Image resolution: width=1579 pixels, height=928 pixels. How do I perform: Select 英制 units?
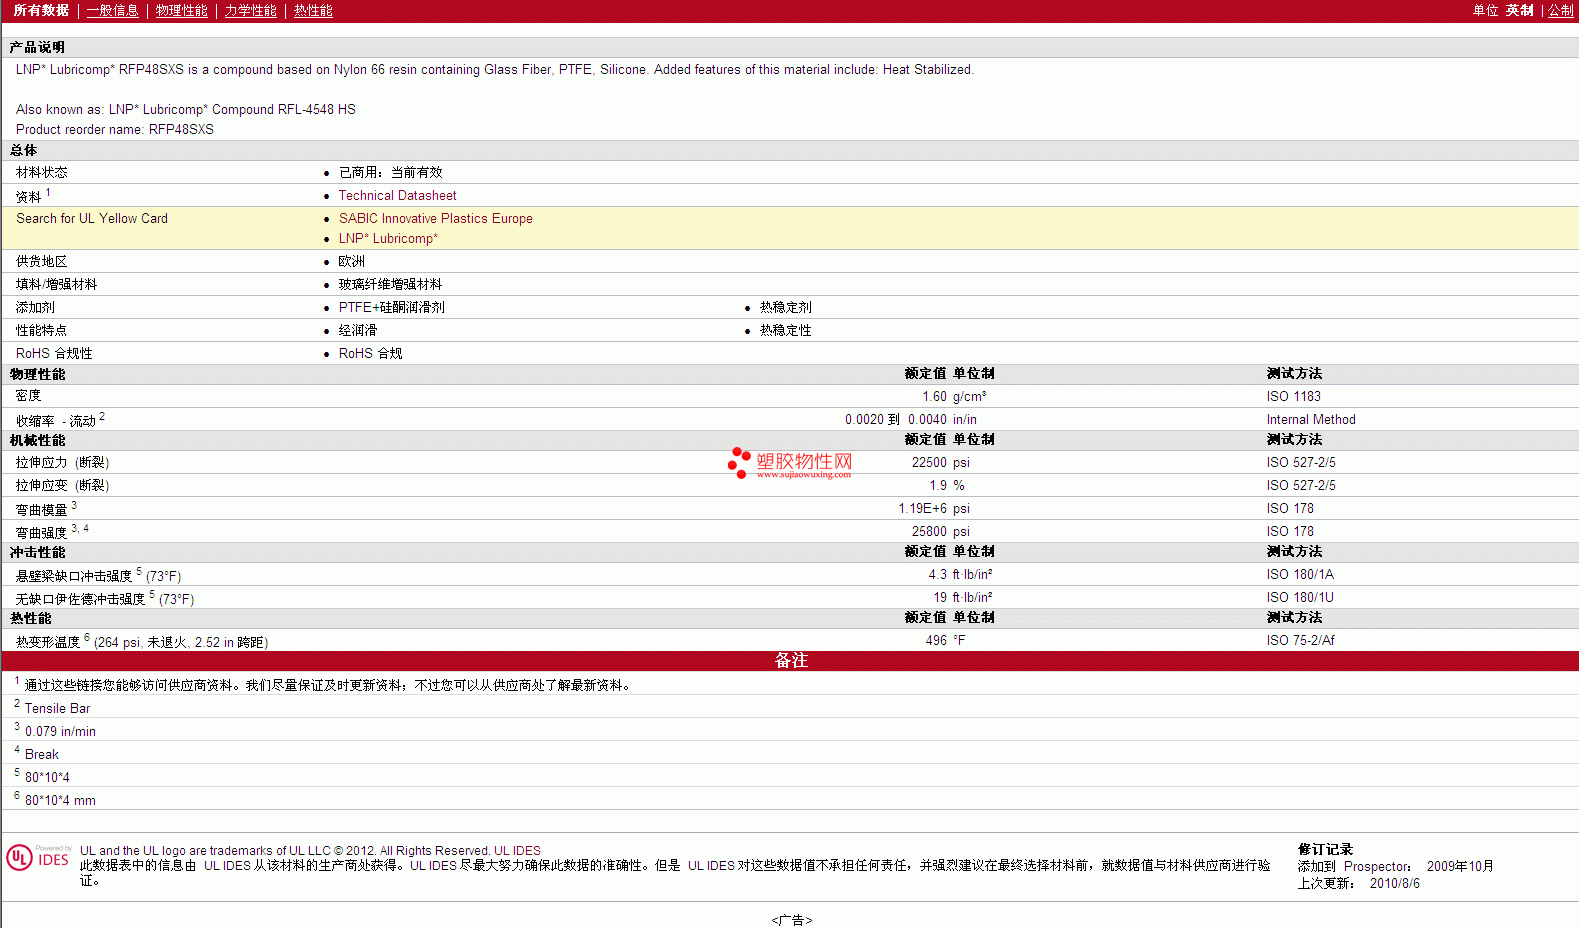point(1519,10)
